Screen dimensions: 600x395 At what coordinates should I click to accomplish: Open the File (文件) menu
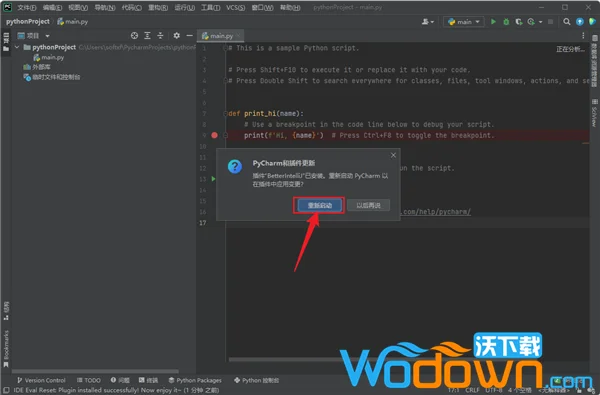[x=26, y=8]
